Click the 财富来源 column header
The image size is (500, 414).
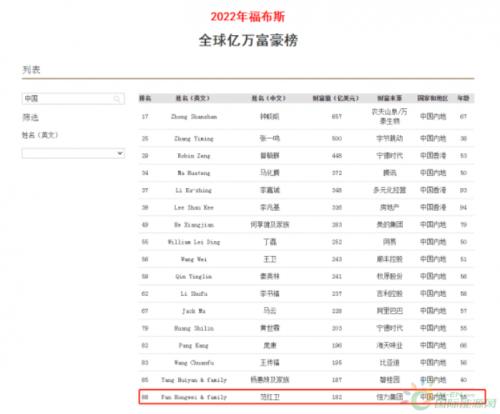coord(389,98)
